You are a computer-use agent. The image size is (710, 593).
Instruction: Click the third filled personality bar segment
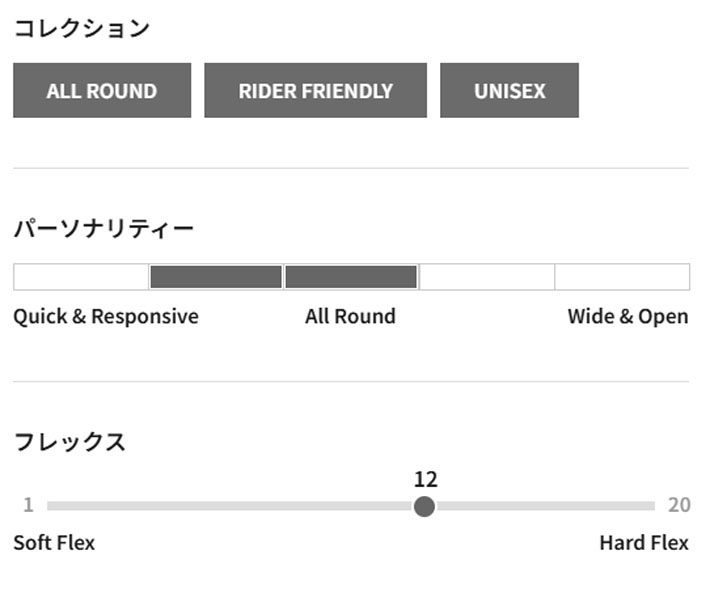(351, 277)
